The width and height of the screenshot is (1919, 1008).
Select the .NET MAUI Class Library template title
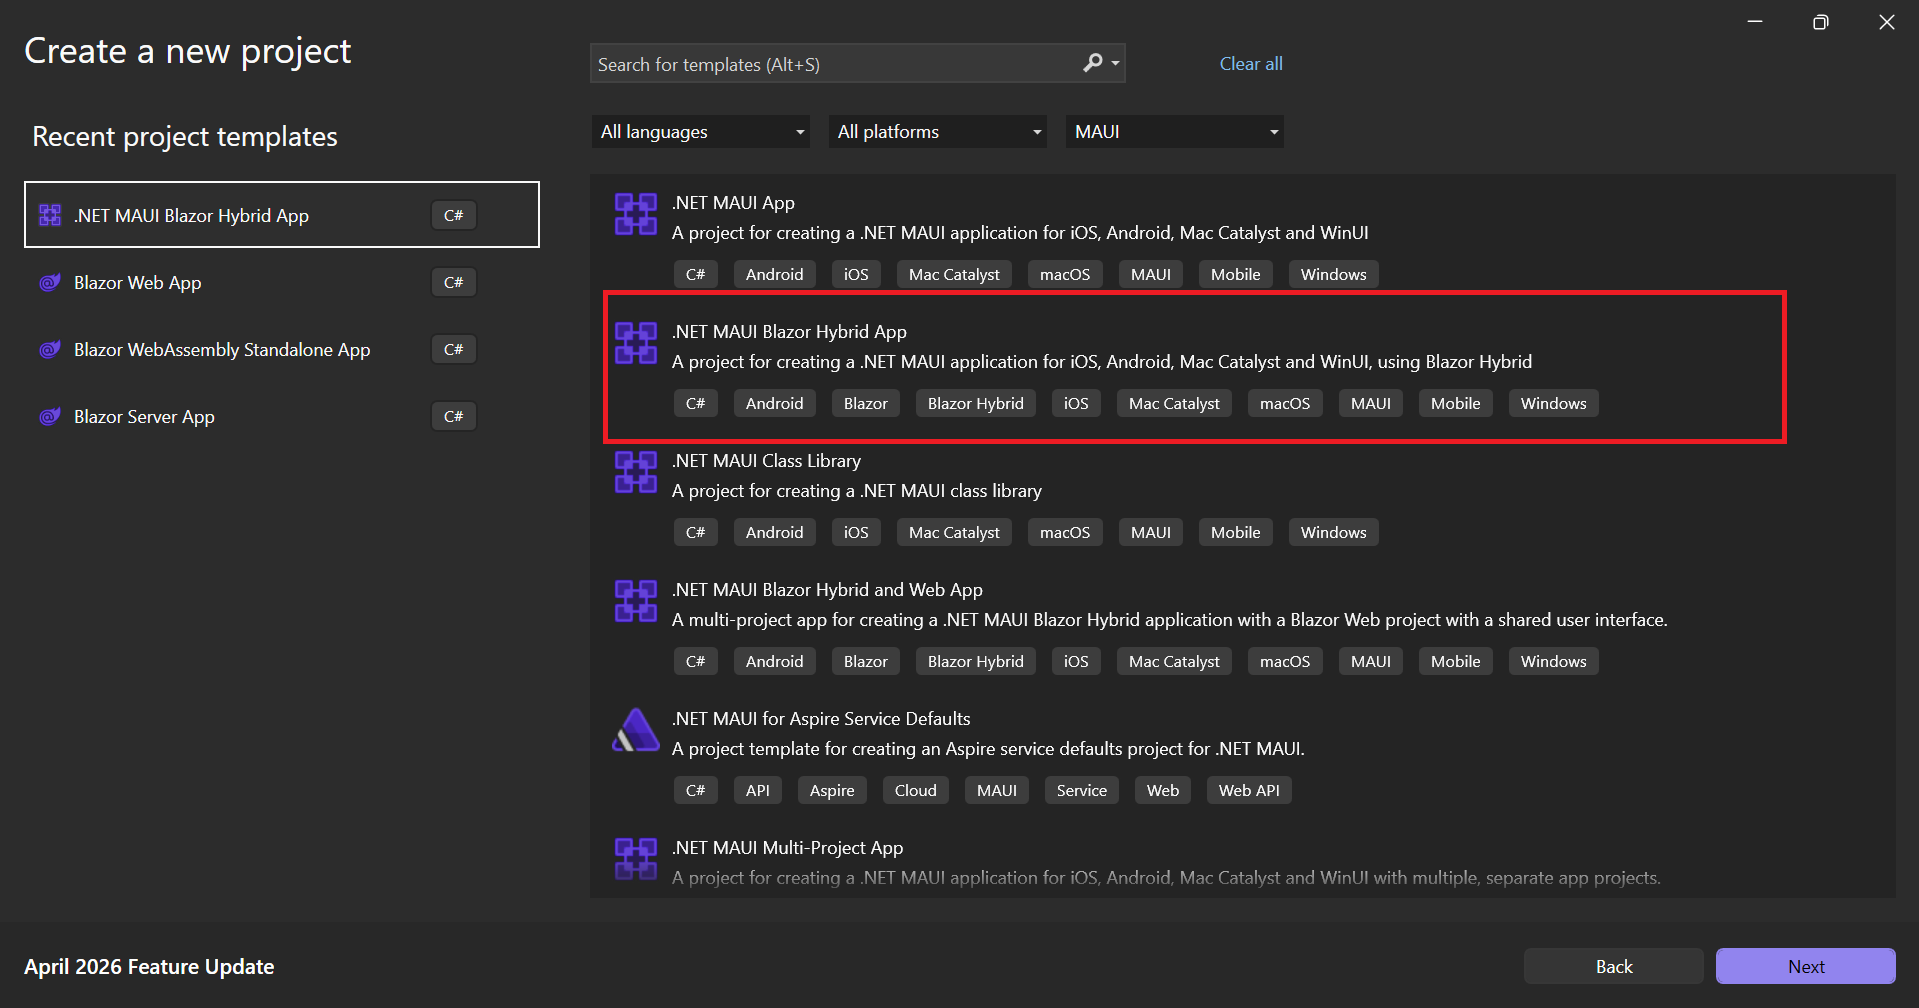click(x=766, y=461)
